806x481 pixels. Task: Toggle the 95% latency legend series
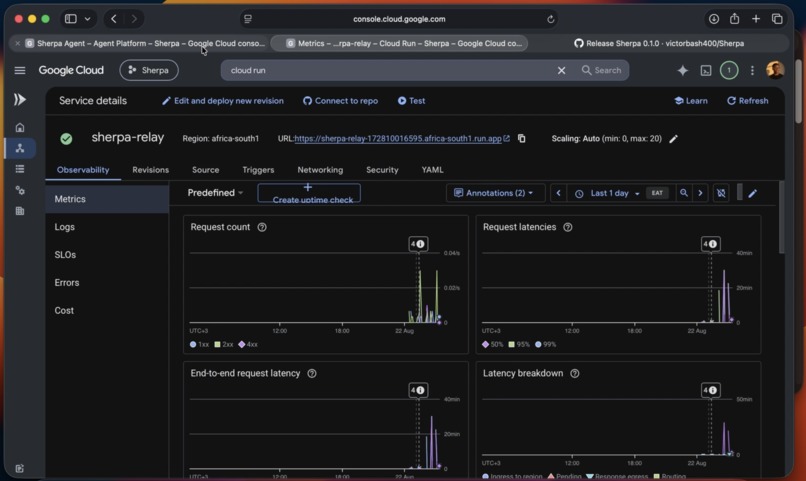pyautogui.click(x=519, y=344)
